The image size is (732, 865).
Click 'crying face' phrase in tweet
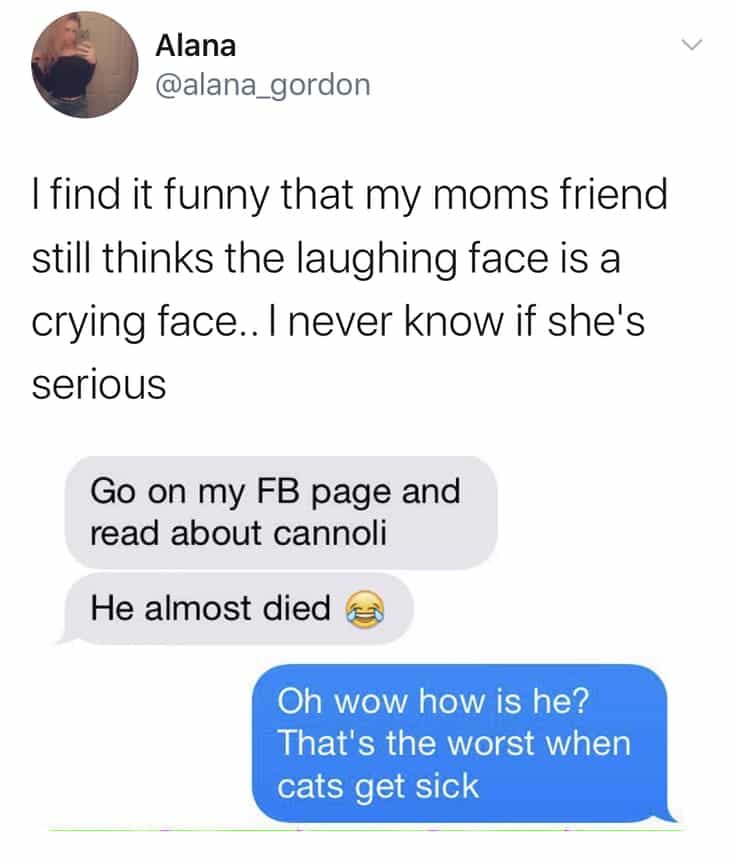tap(133, 322)
